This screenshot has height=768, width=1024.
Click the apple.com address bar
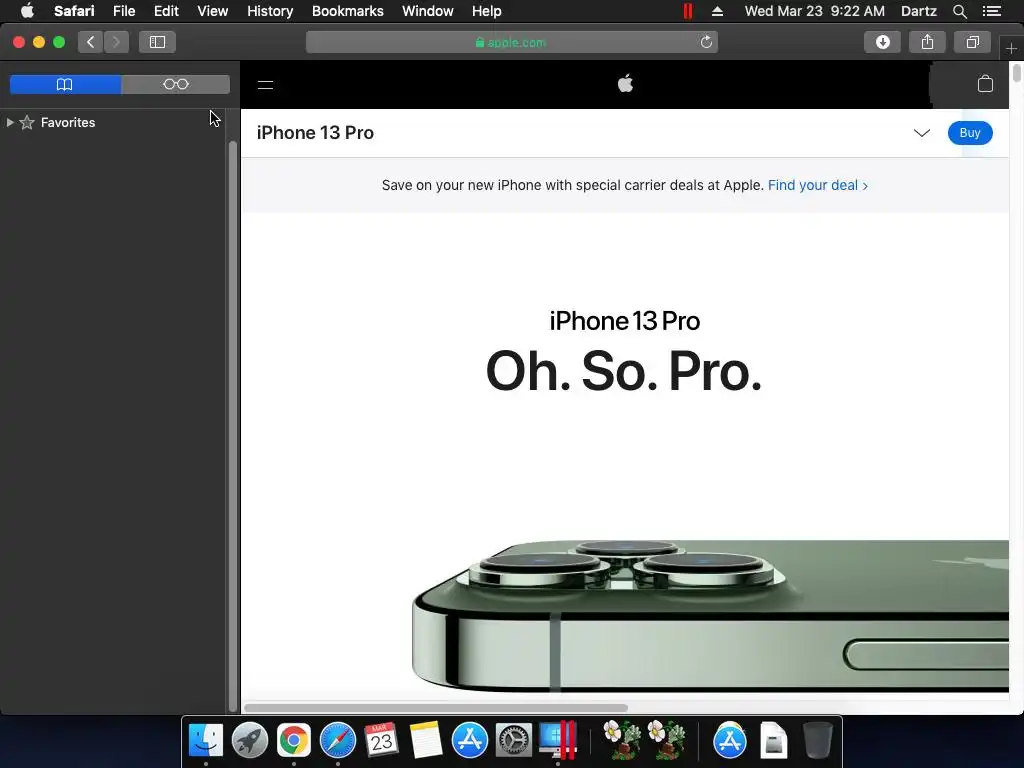coord(511,42)
